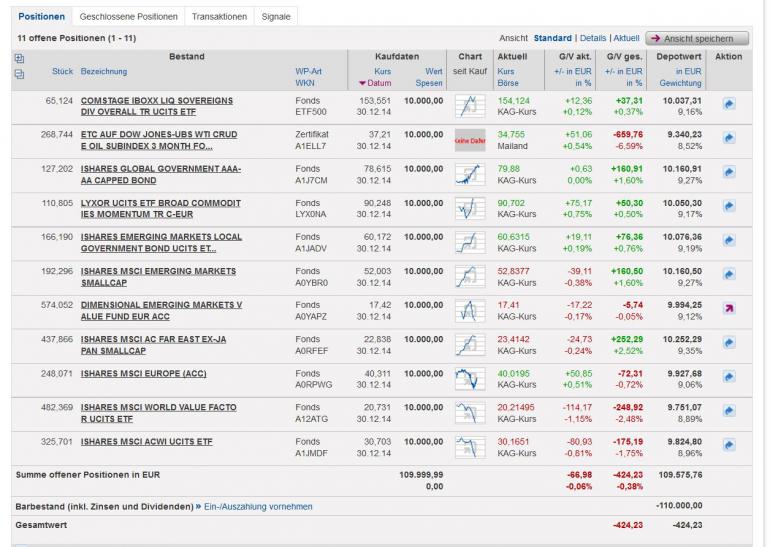
Task: Open chart thumbnail for iShares MSCI Europe
Action: click(x=469, y=379)
